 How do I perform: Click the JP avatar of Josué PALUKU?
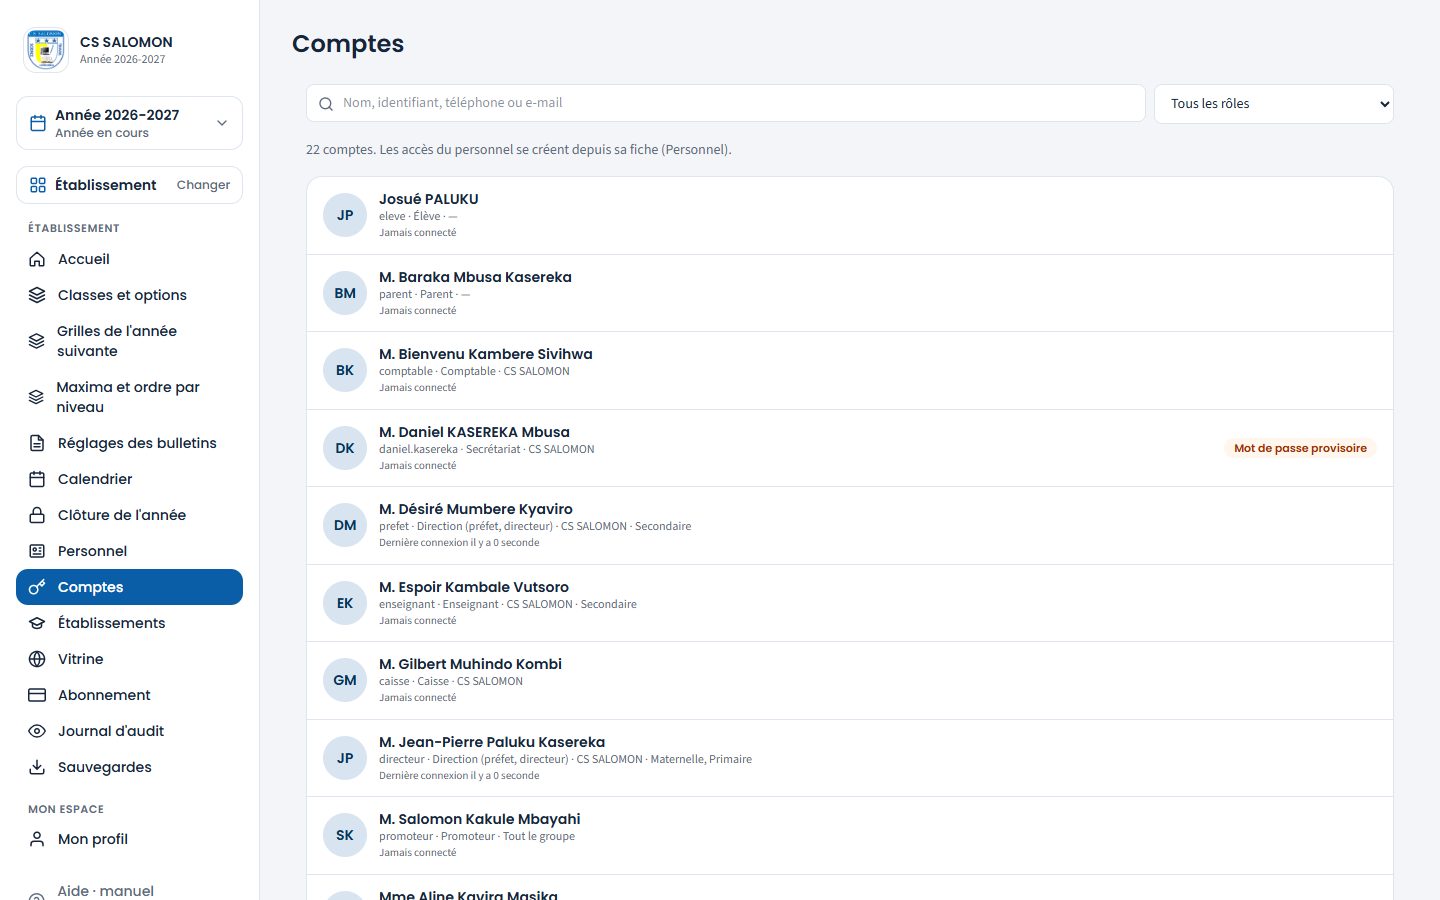[x=345, y=215]
